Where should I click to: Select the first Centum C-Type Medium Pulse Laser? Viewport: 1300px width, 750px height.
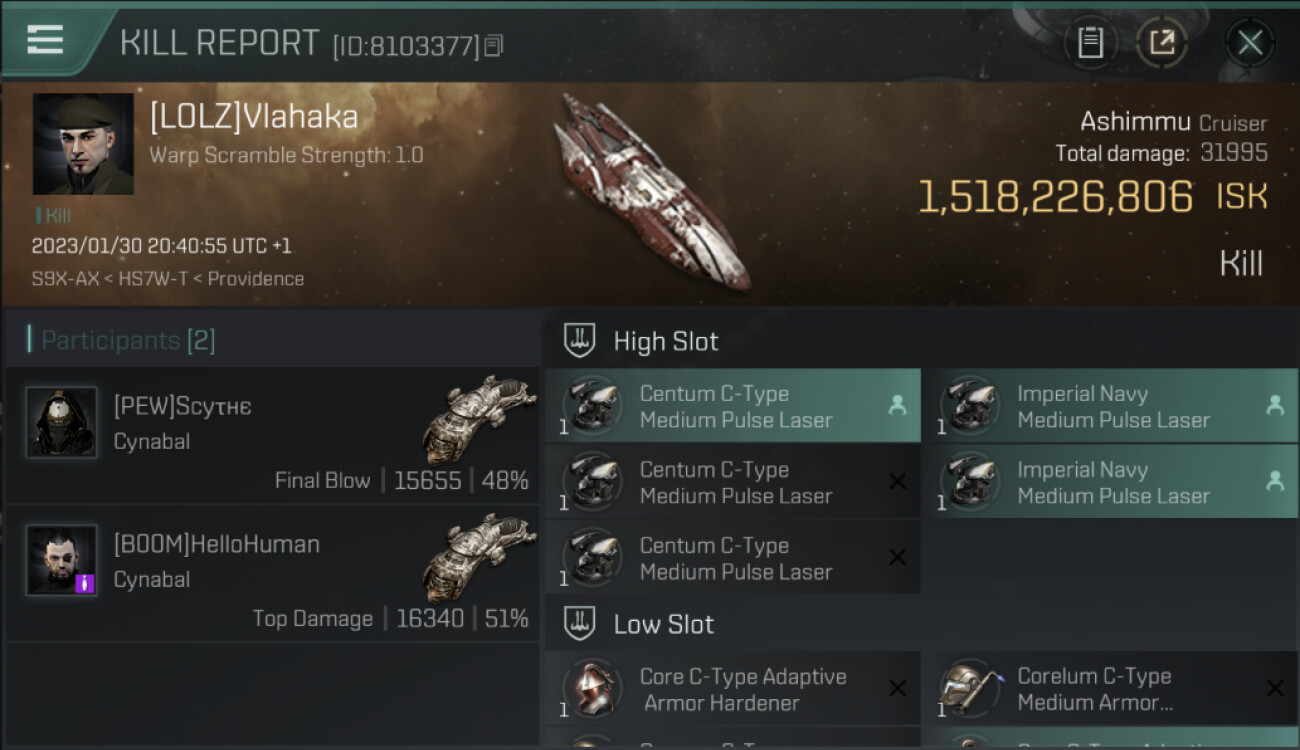coord(733,407)
